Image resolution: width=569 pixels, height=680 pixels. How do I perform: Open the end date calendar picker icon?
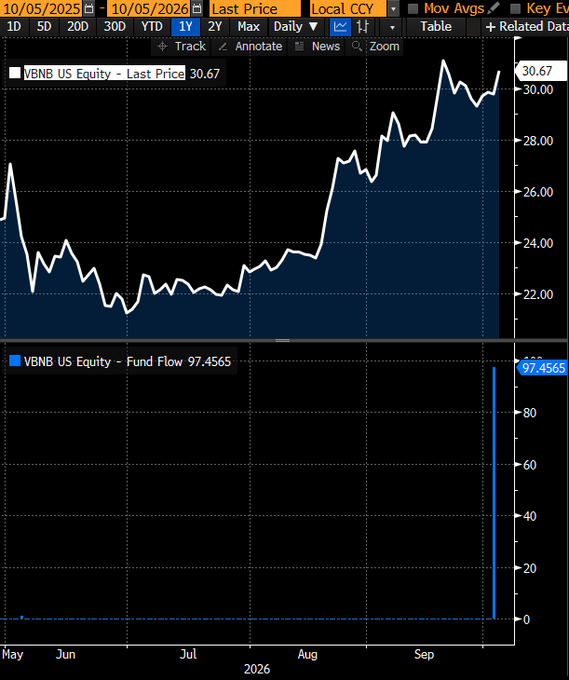197,8
